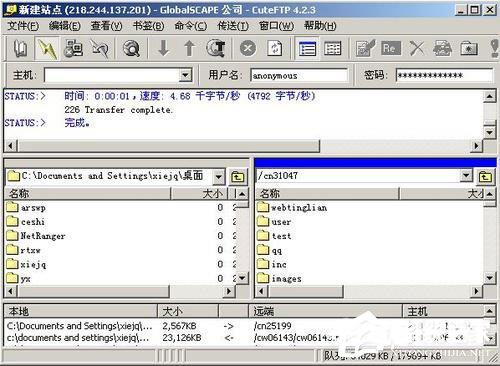Screen dimensions: 500x366
Task: Switch to detailed view icon
Action: 333,49
